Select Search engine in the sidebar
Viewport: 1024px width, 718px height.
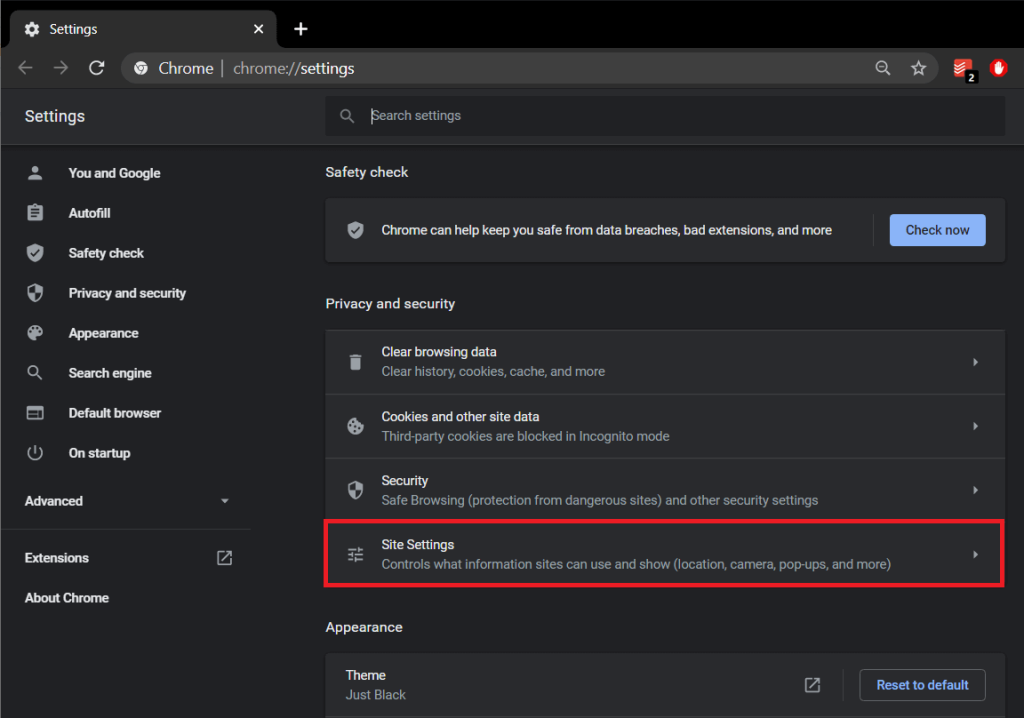(x=110, y=373)
